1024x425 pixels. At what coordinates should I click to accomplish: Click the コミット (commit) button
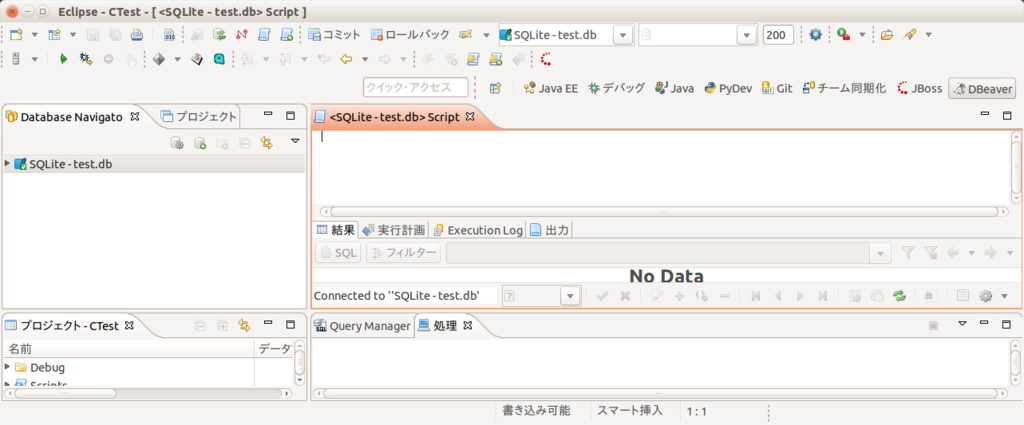(x=334, y=35)
